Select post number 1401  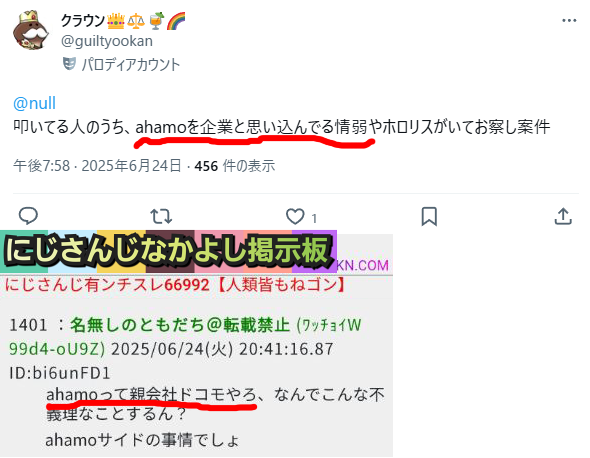click(x=28, y=325)
